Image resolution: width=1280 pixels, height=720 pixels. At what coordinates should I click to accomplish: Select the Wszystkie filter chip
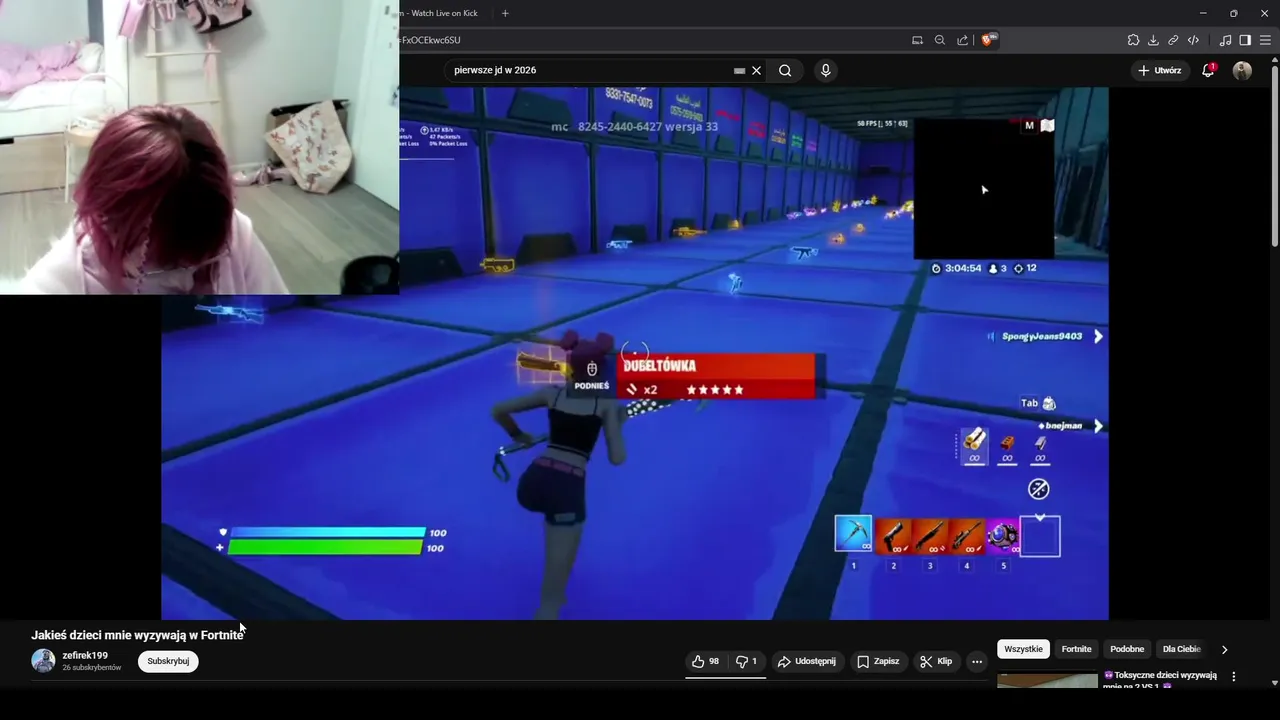(x=1023, y=649)
